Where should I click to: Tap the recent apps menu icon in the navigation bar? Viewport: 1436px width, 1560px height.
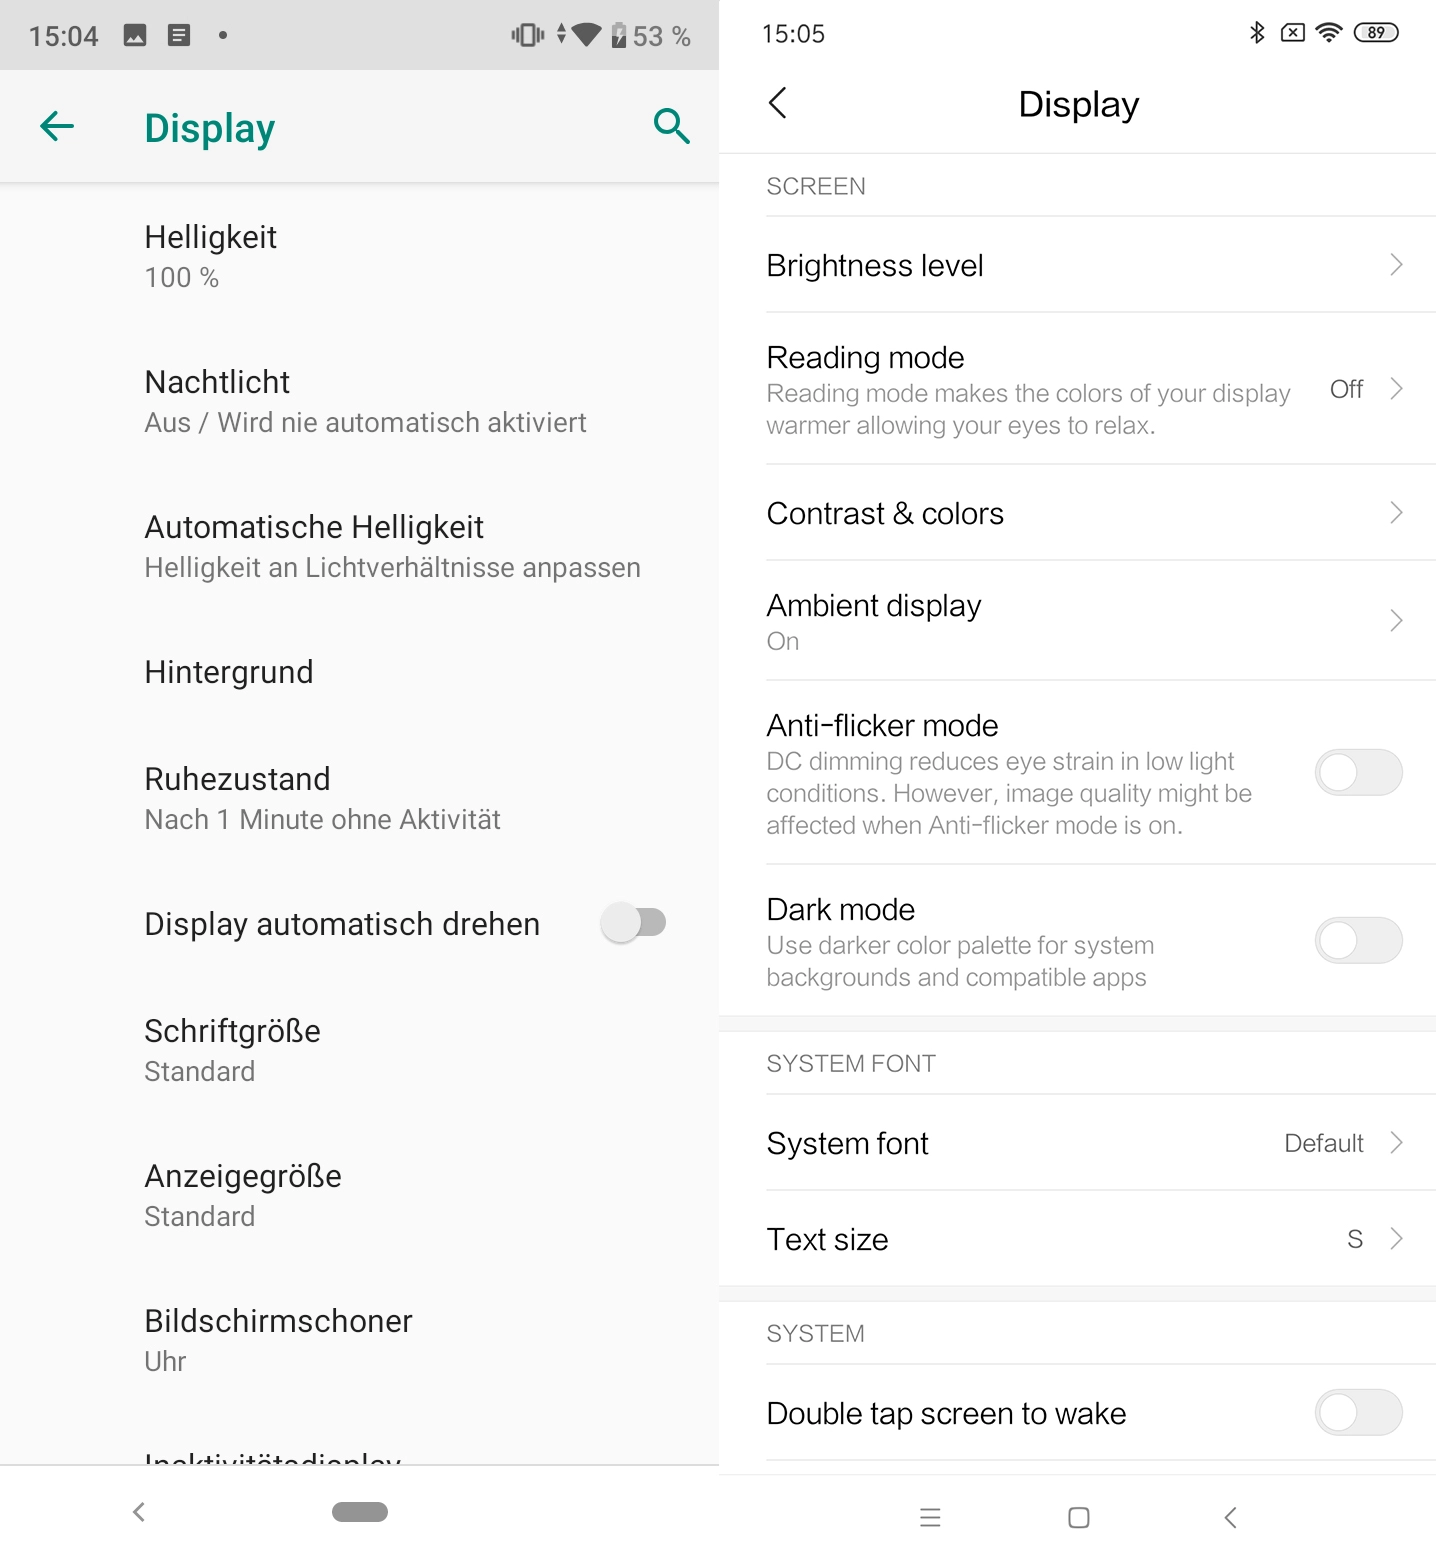pos(930,1517)
